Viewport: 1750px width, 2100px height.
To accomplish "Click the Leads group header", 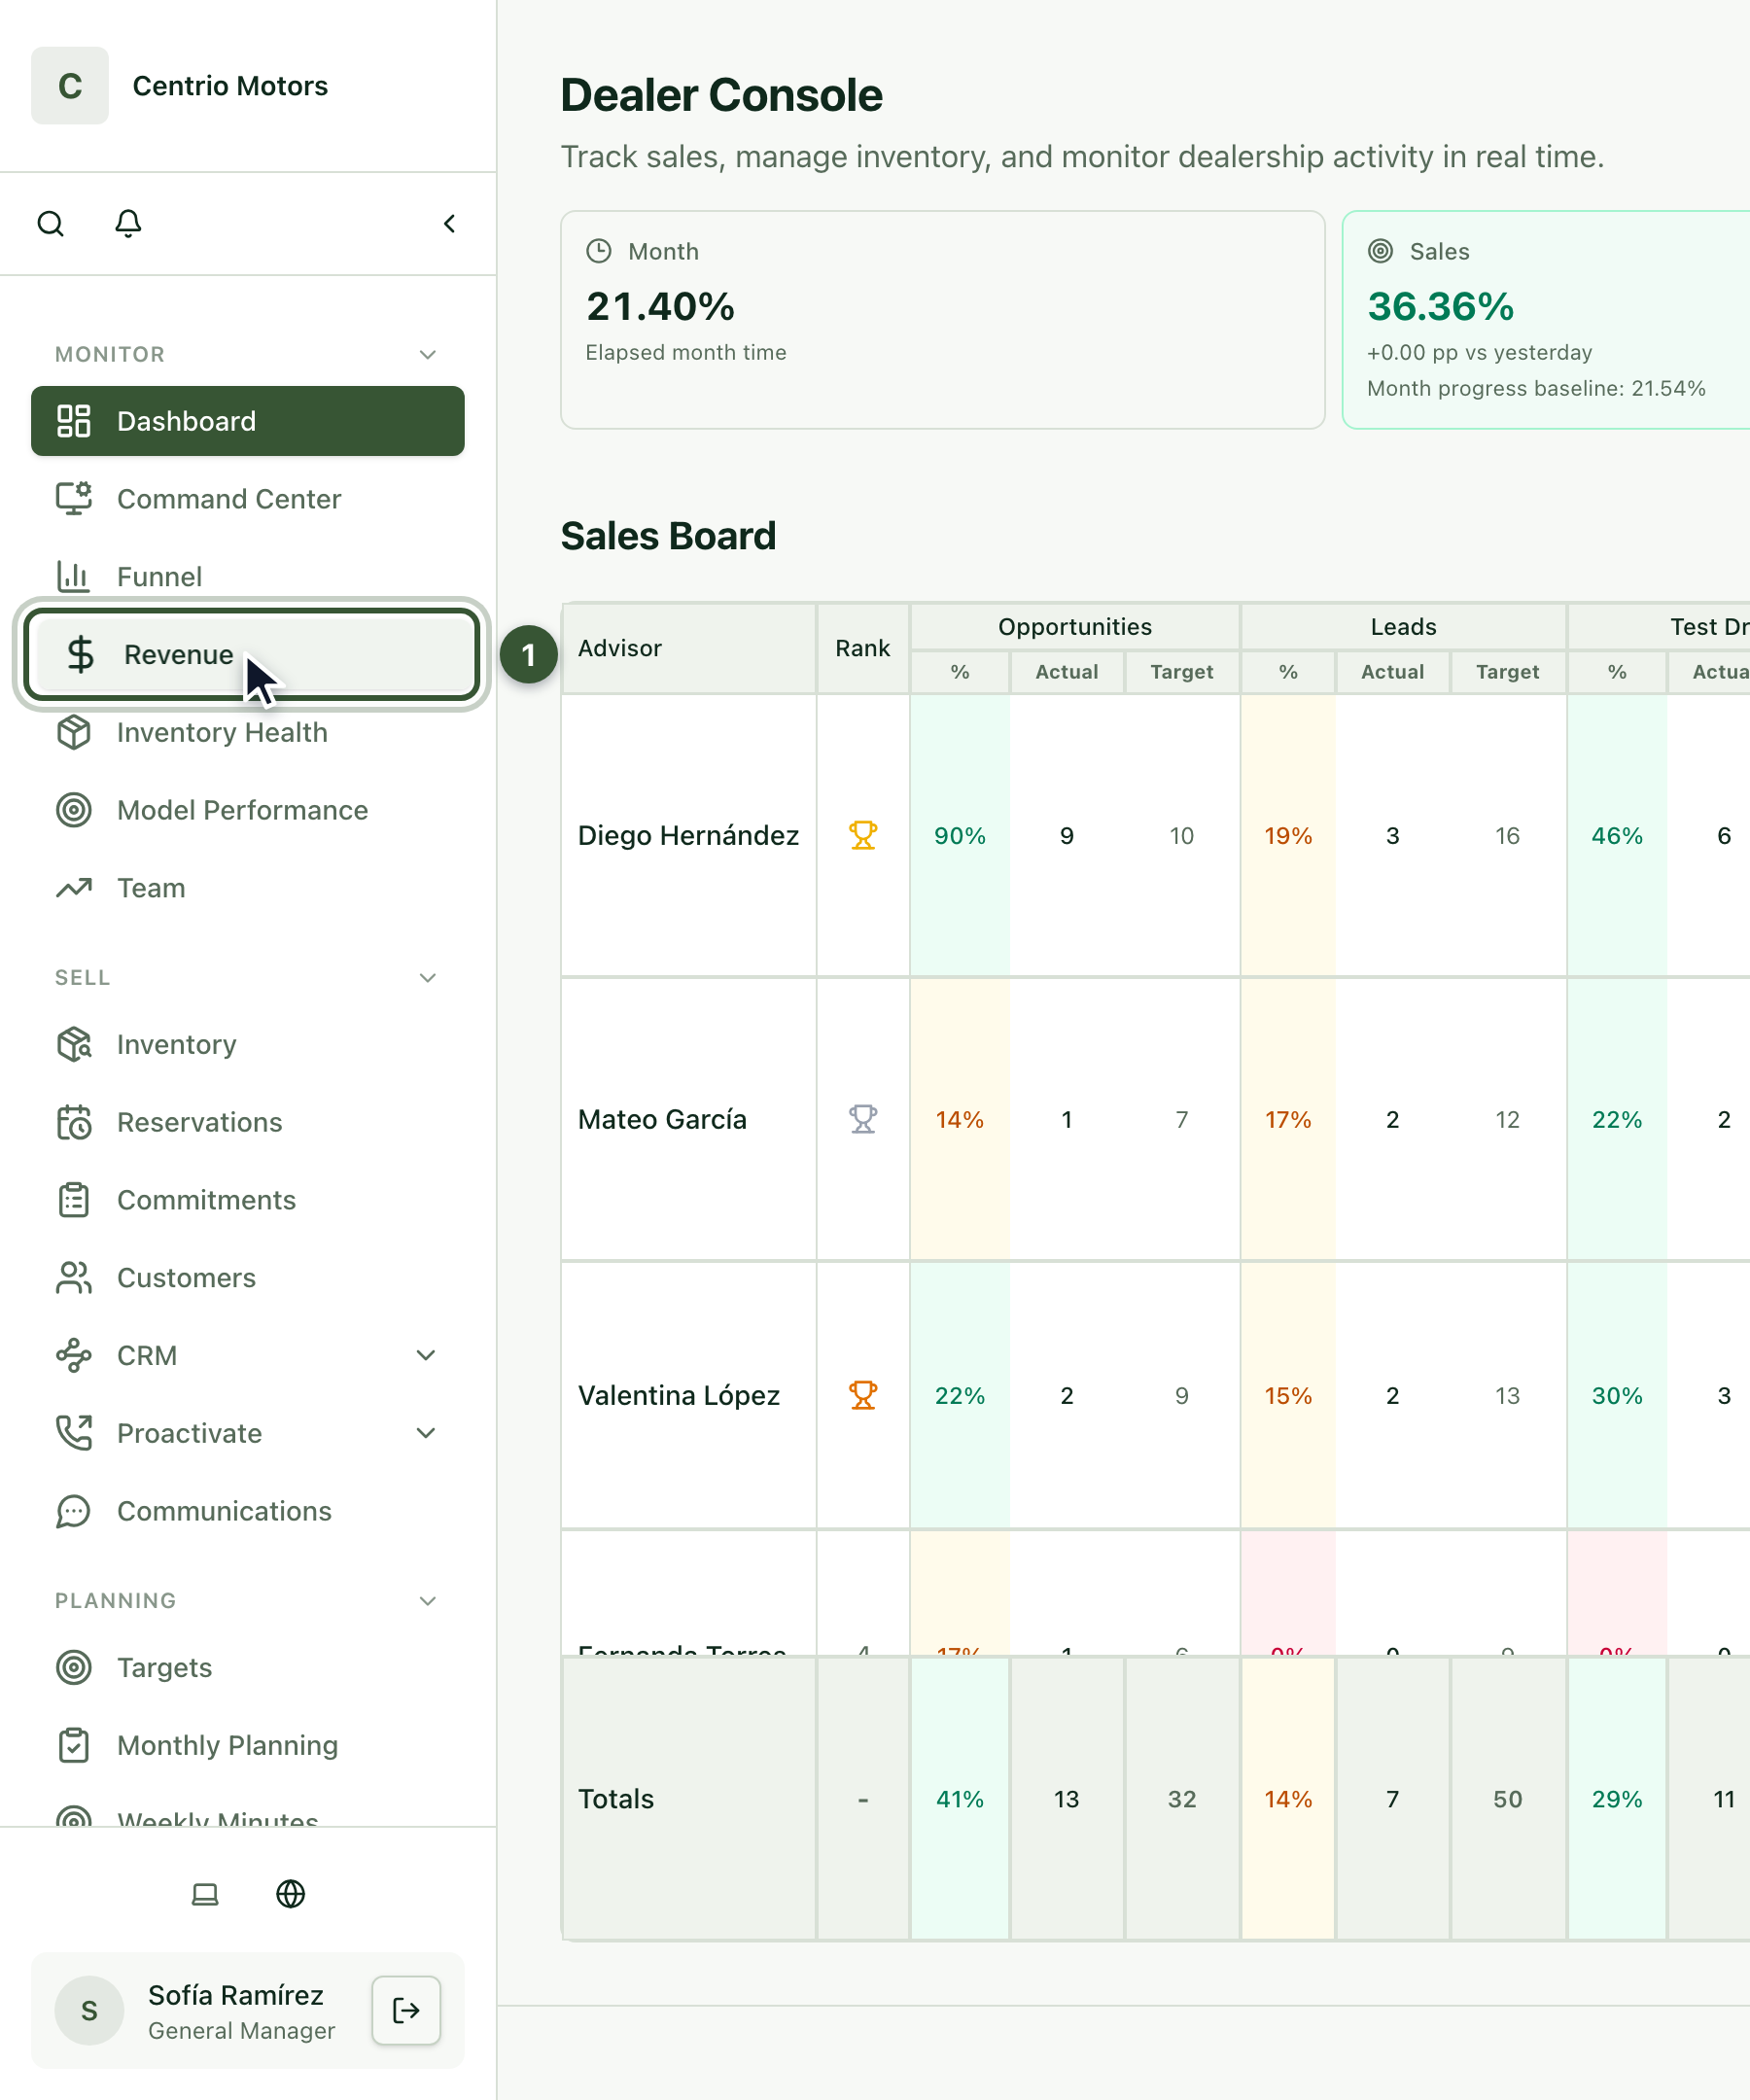I will click(x=1403, y=626).
